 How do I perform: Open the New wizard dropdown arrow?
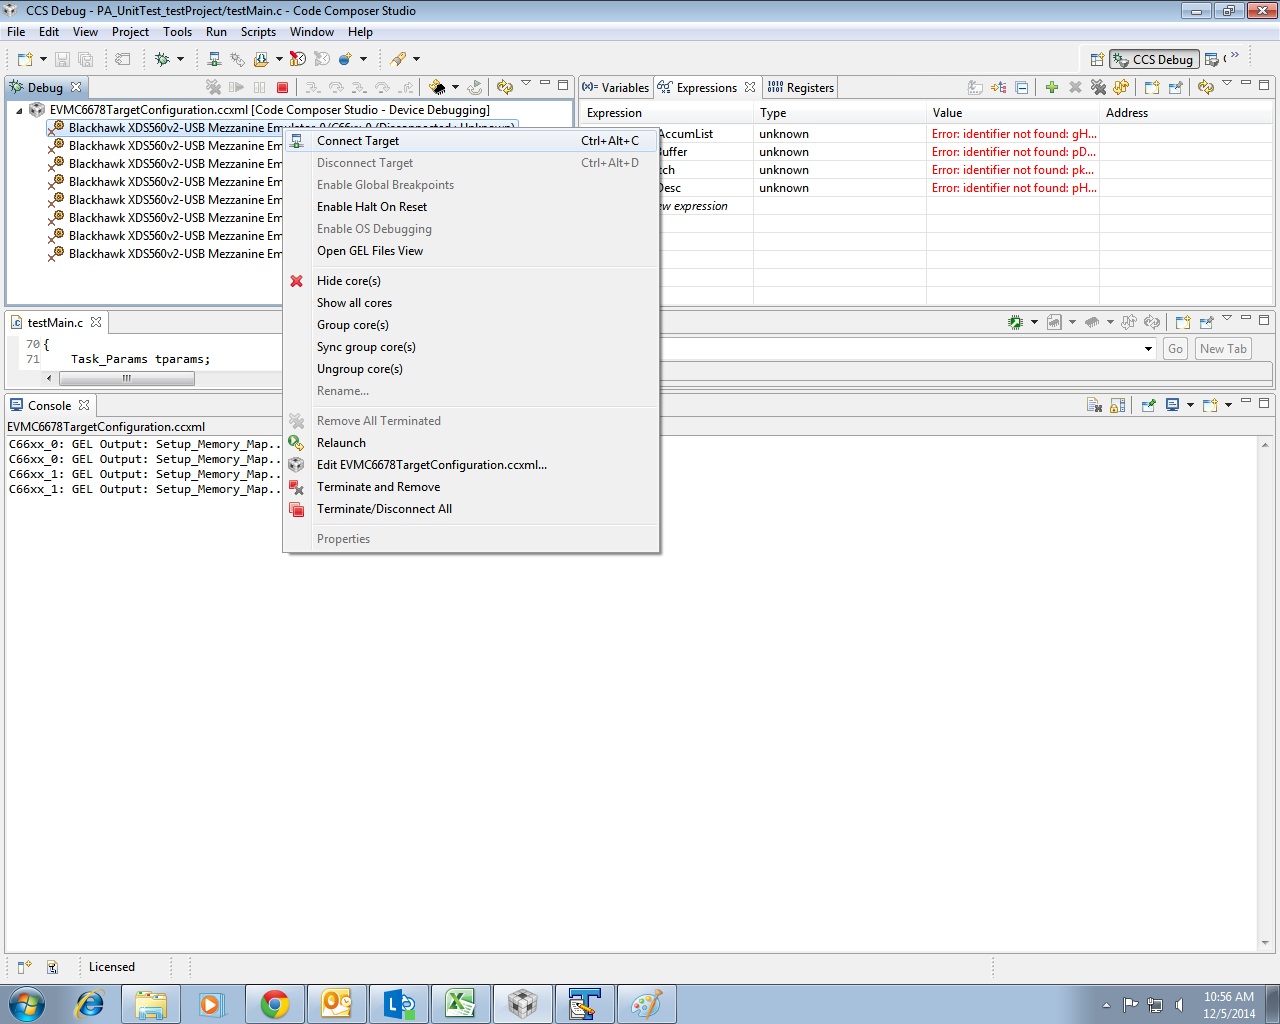point(43,59)
